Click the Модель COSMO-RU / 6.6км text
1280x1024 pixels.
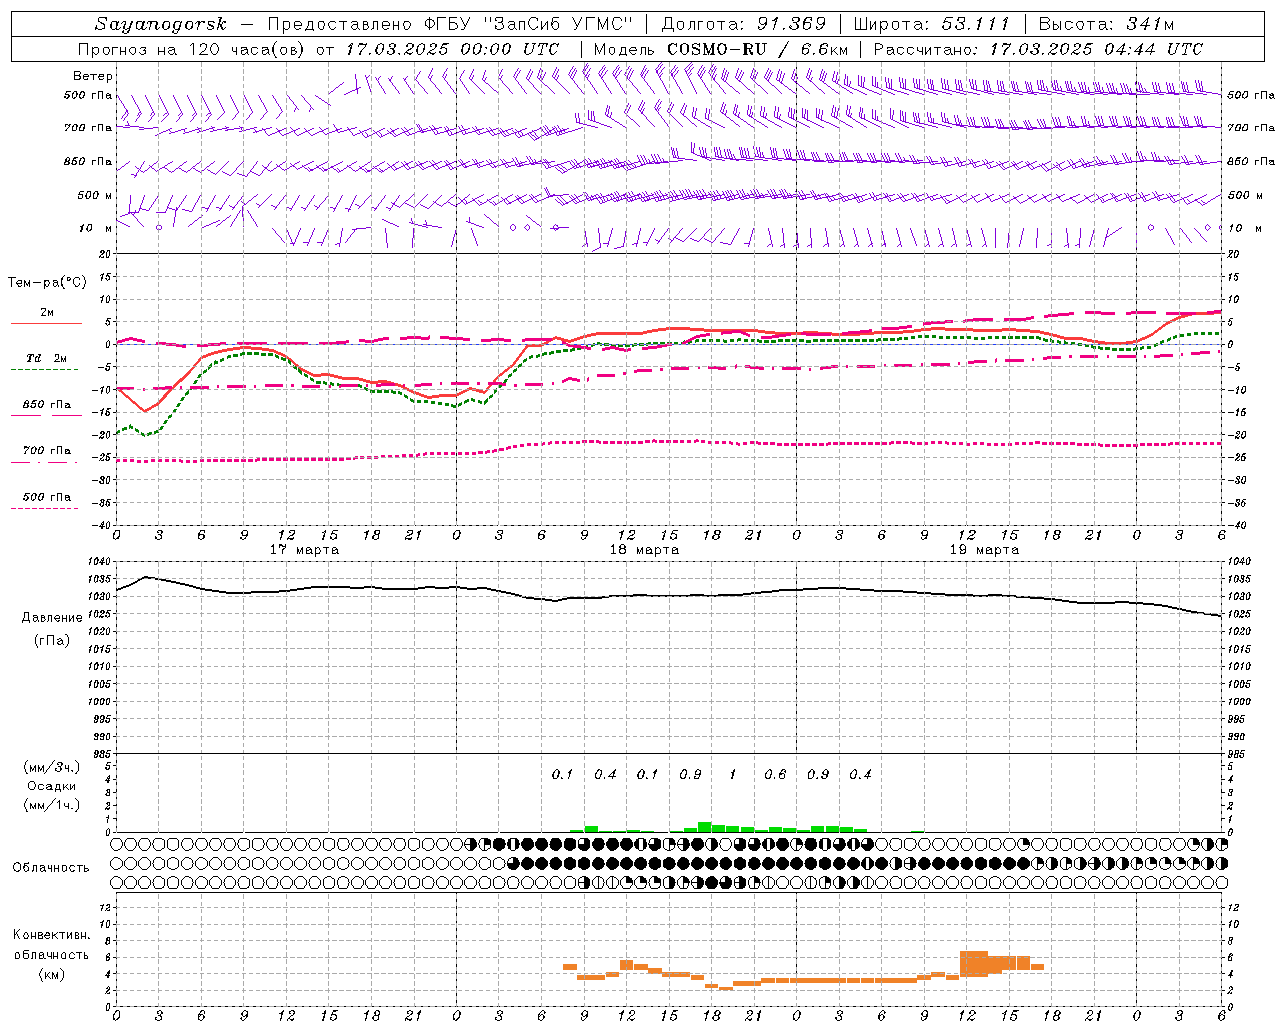721,49
